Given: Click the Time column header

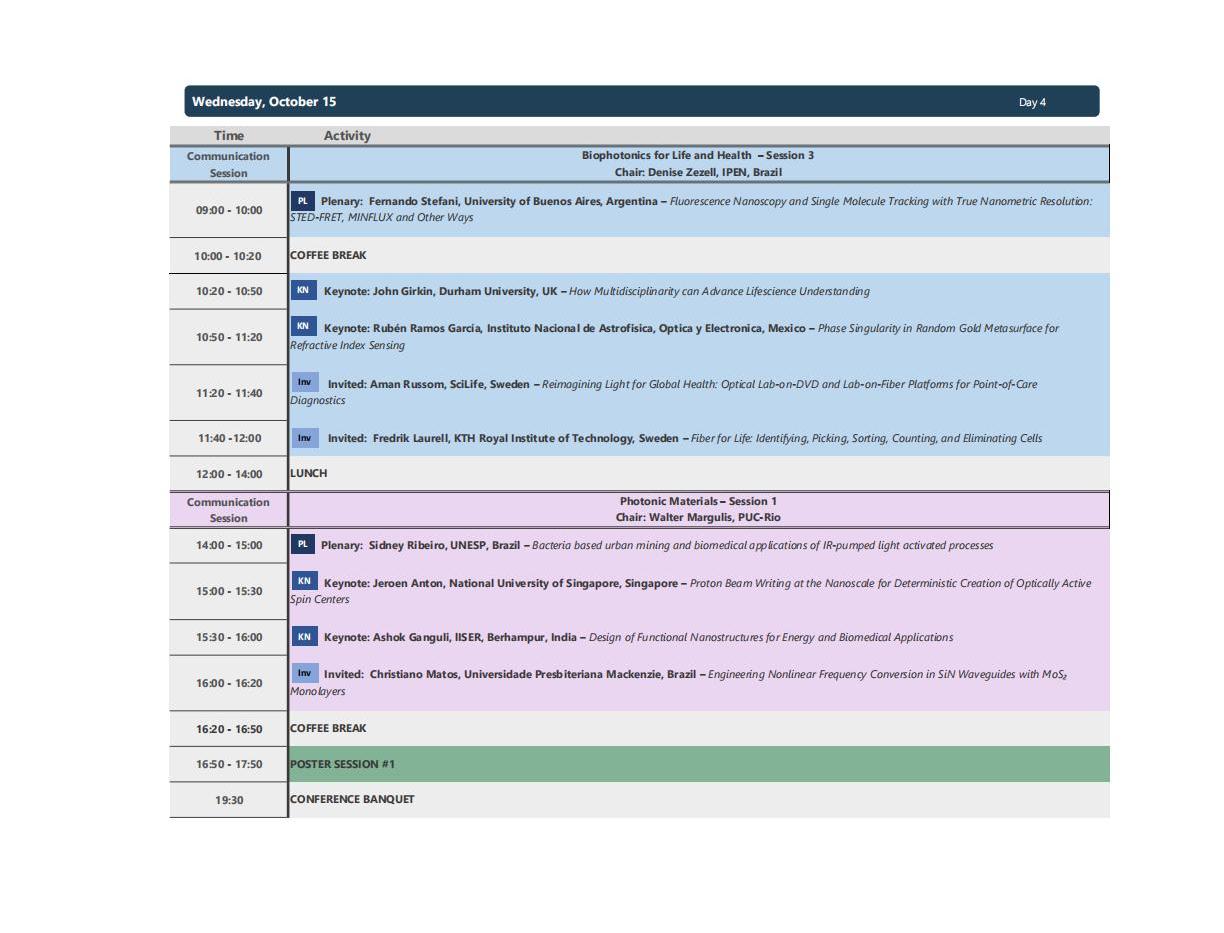Looking at the screenshot, I should 228,136.
